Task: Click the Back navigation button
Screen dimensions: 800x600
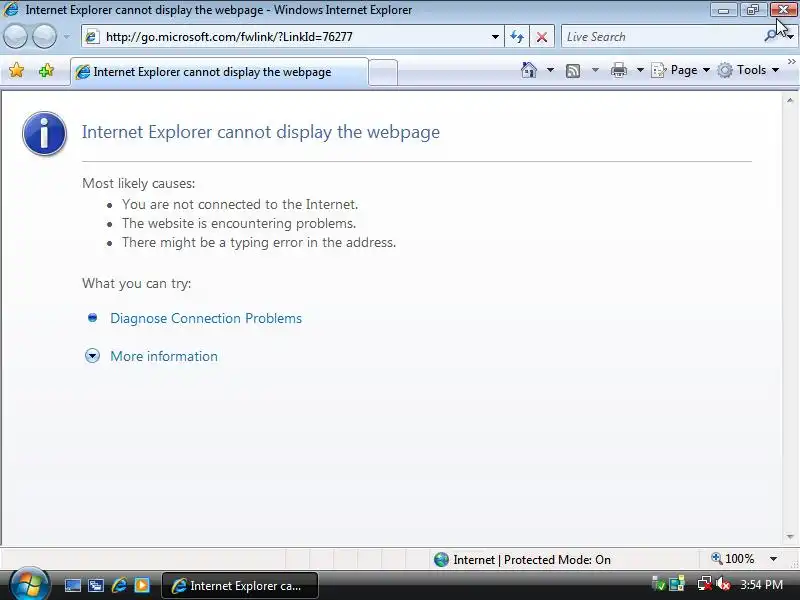Action: pos(15,37)
